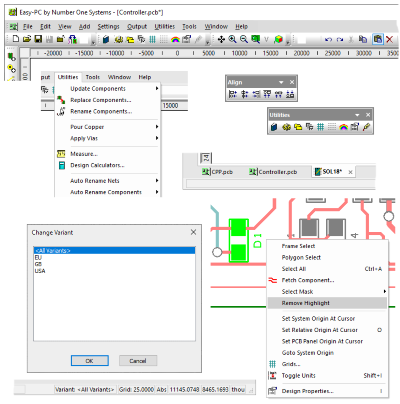Click the pencil icon in Utilities toolbar
The image size is (400, 404).
click(x=366, y=127)
